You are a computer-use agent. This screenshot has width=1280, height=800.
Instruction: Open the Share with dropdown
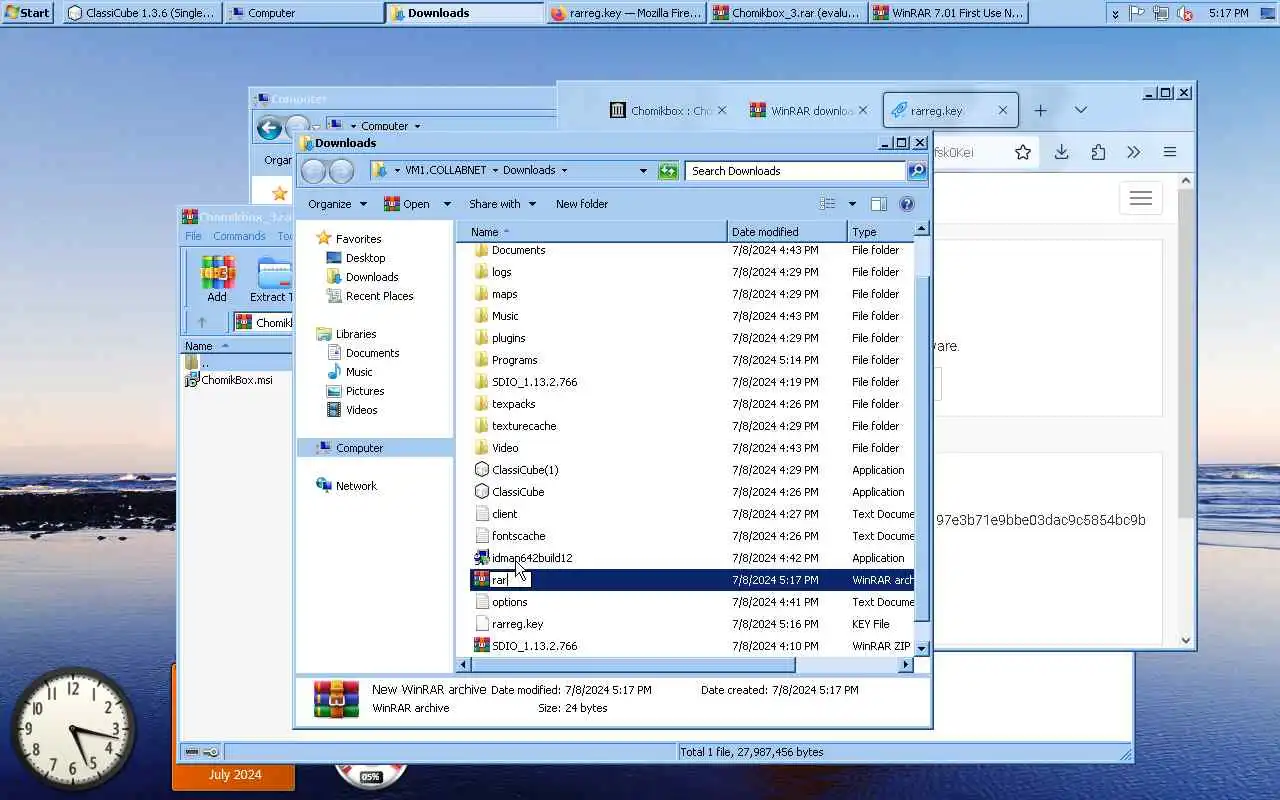tap(502, 204)
